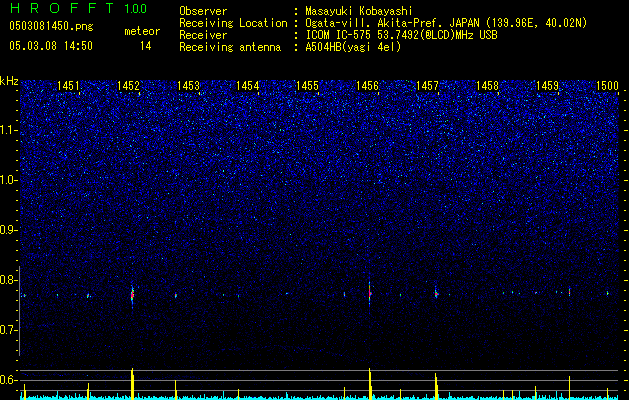The width and height of the screenshot is (629, 400).
Task: Click the Receiving antenna label
Action: pyautogui.click(x=230, y=47)
